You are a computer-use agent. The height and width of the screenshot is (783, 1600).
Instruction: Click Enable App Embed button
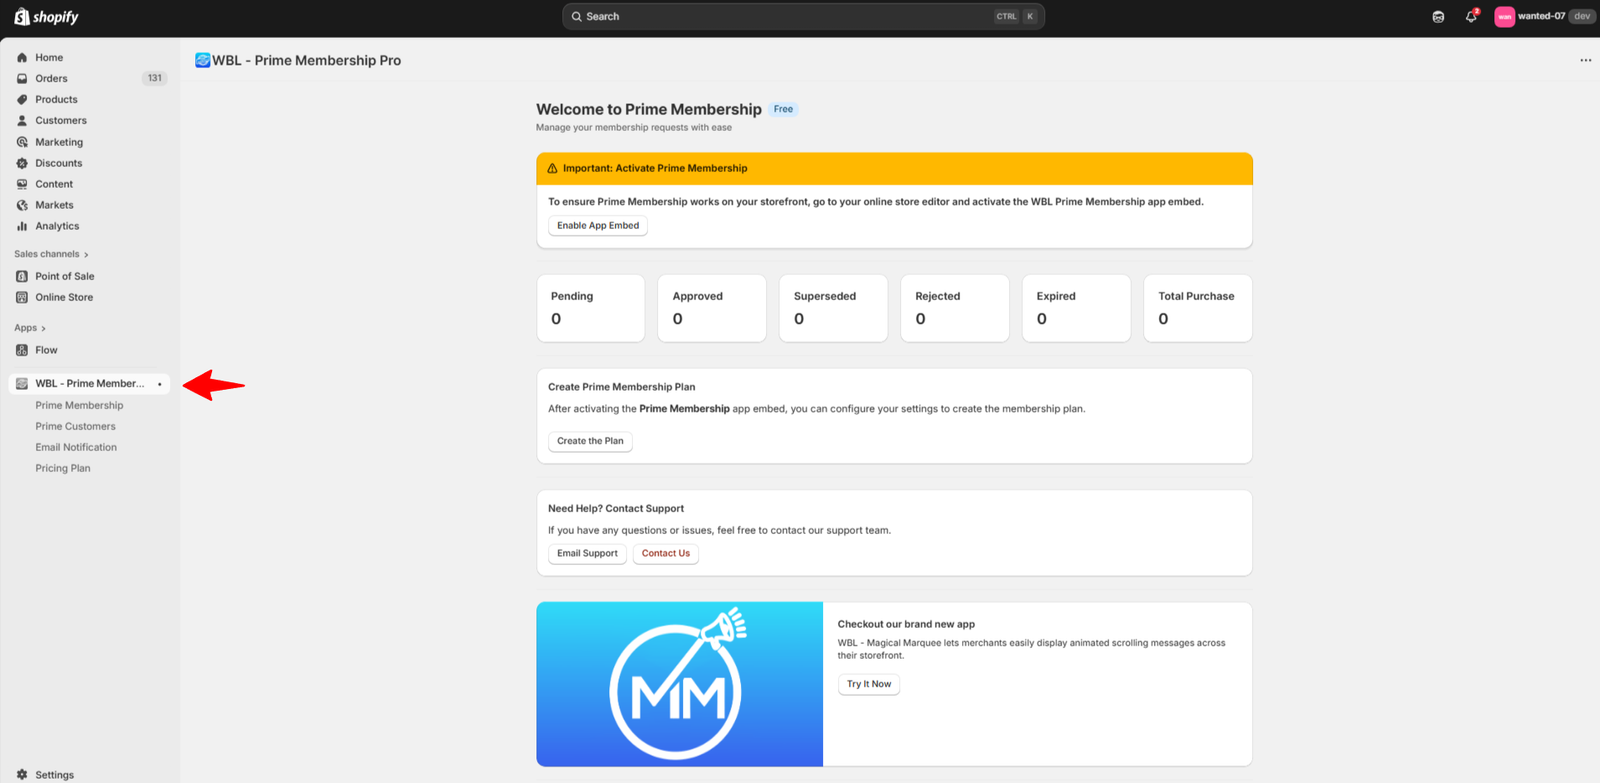(x=598, y=226)
